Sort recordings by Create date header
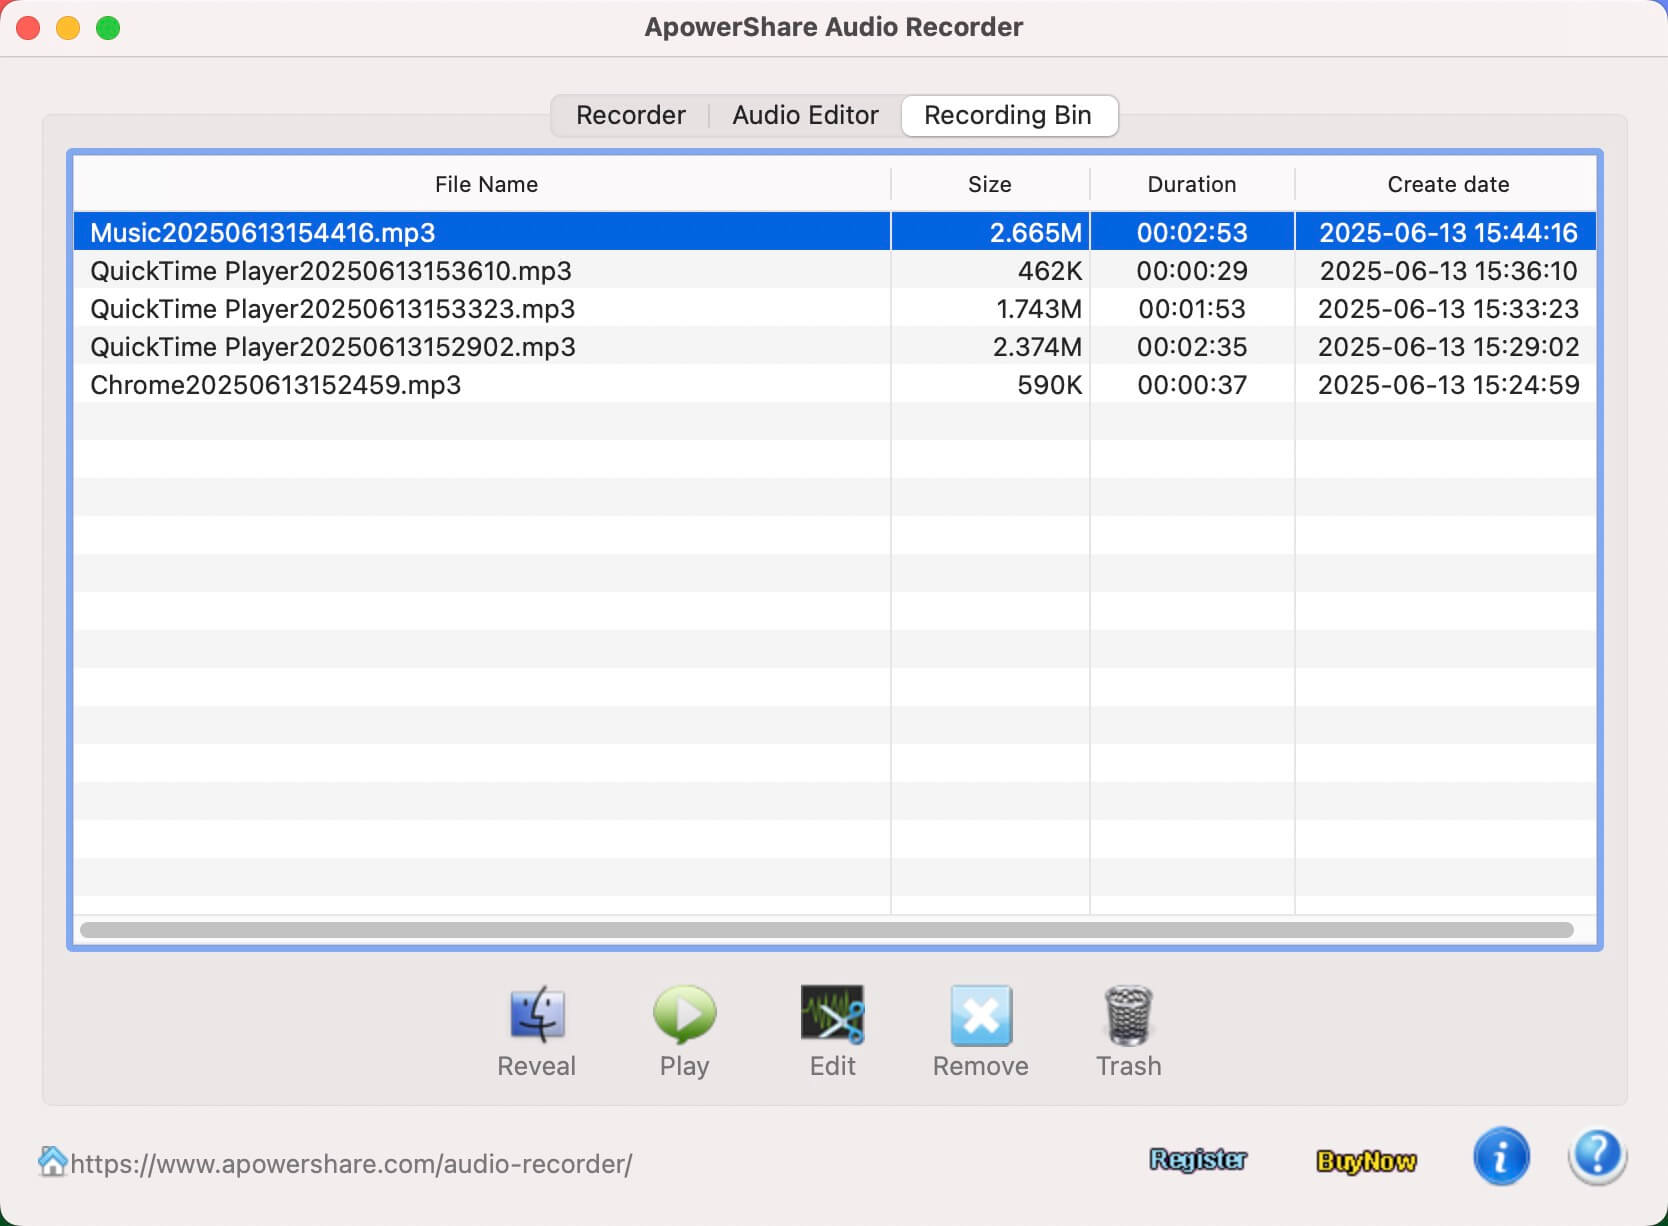This screenshot has width=1668, height=1226. (1447, 184)
